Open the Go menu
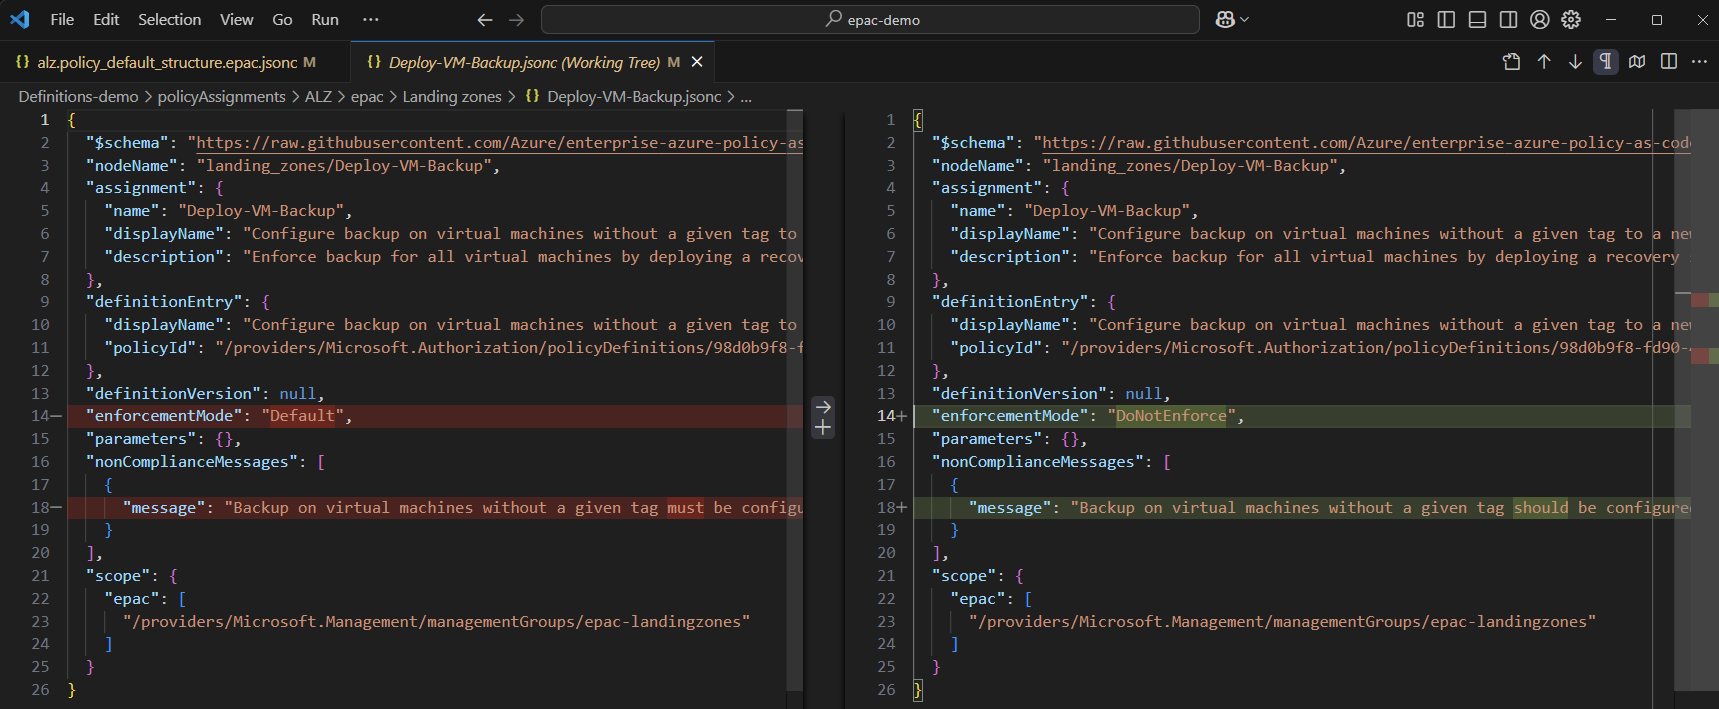Viewport: 1719px width, 709px height. (283, 20)
